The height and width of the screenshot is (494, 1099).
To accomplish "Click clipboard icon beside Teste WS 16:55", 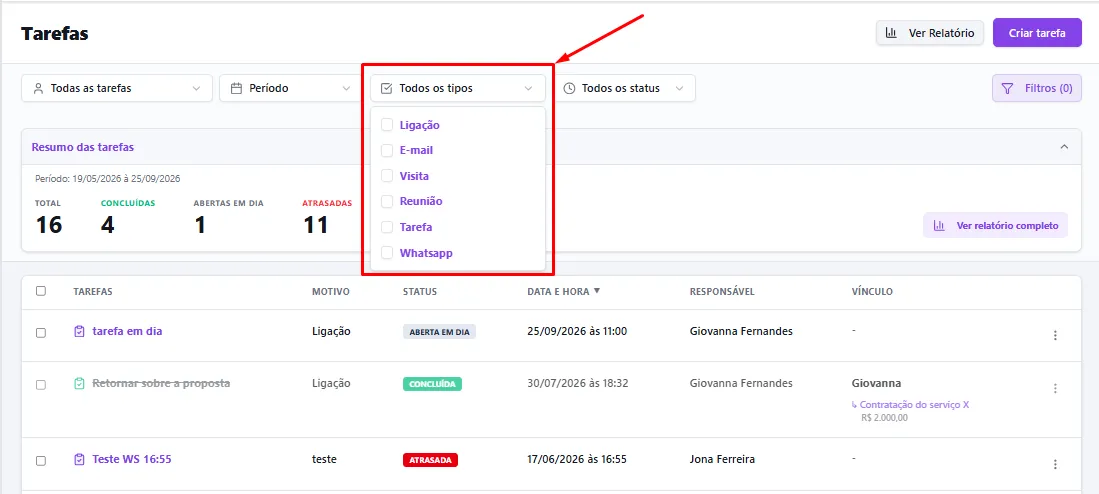I will pos(79,460).
